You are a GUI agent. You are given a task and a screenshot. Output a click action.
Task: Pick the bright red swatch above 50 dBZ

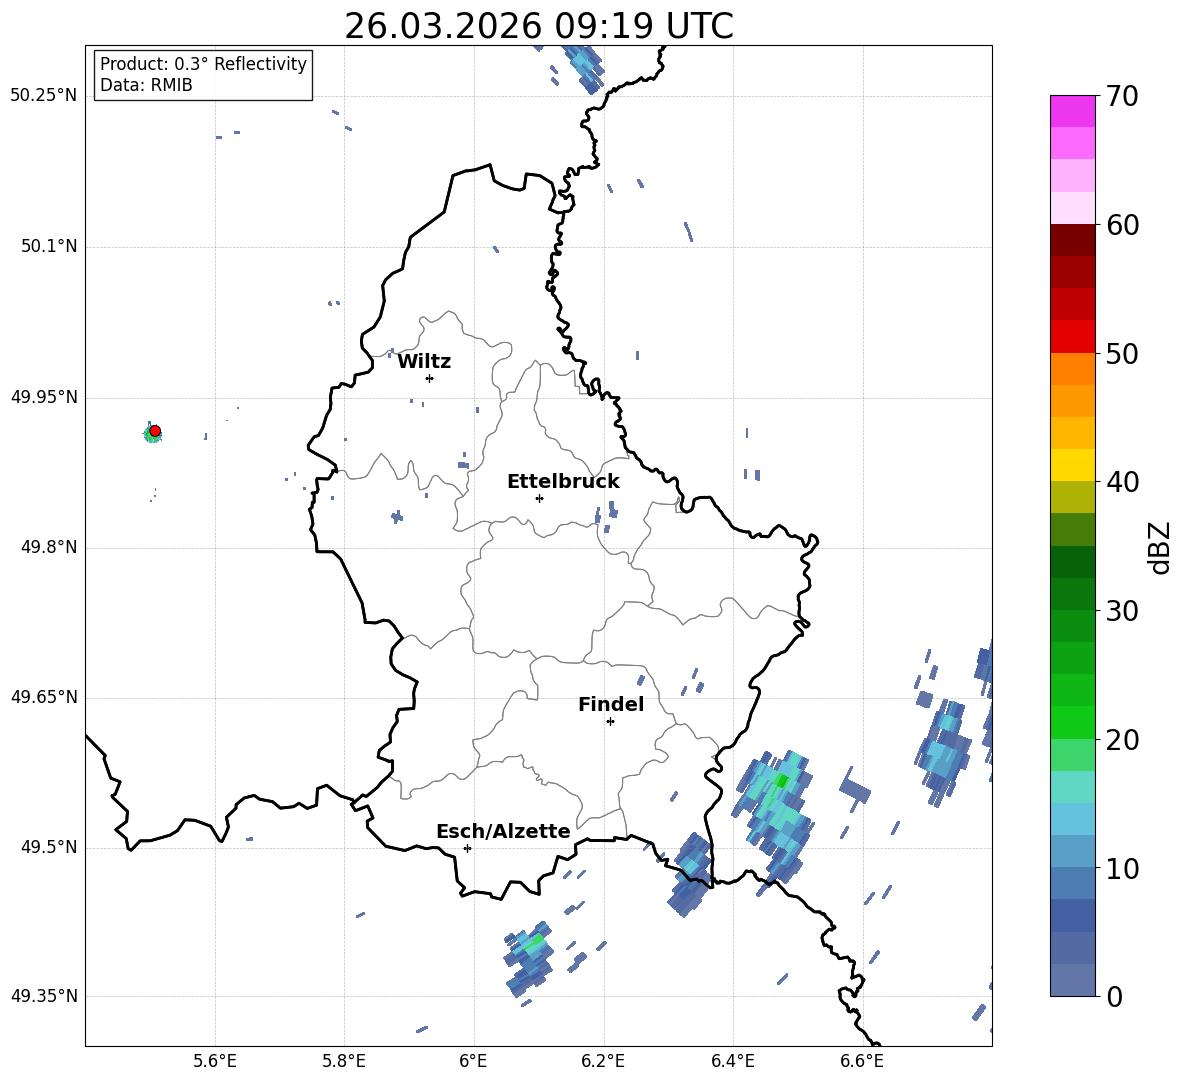1072,337
